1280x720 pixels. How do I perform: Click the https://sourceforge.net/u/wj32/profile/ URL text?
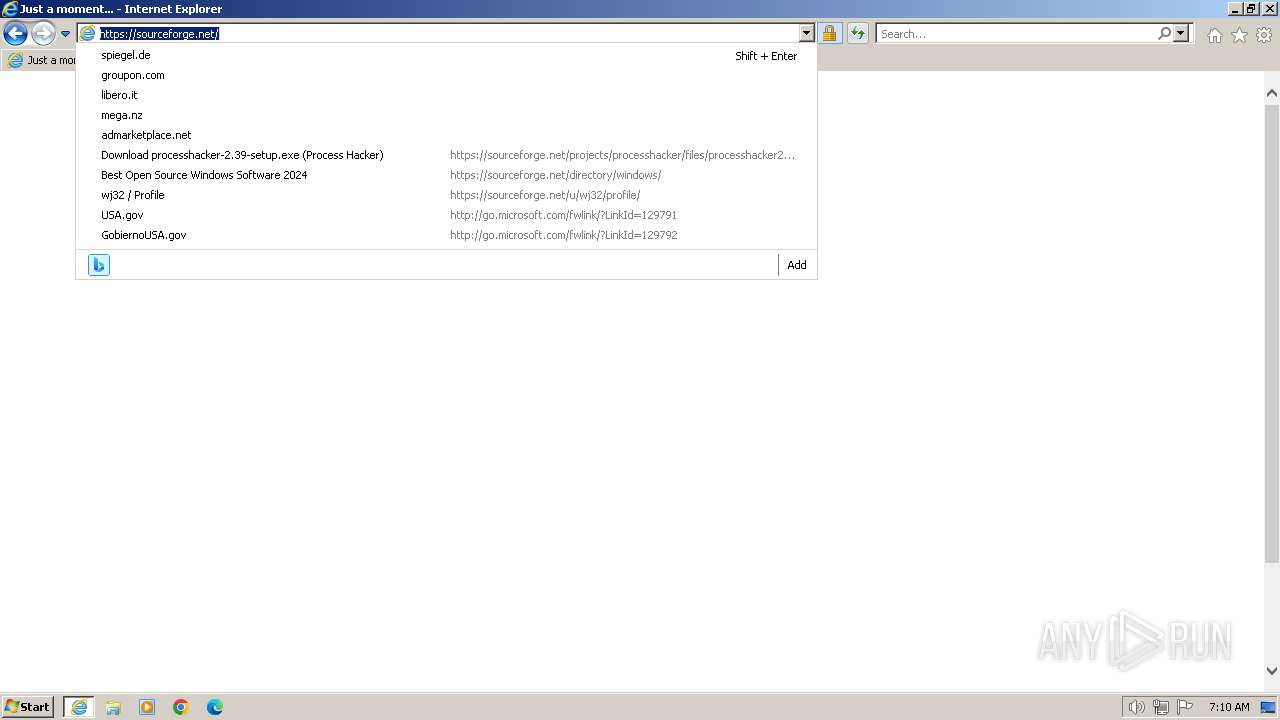545,195
